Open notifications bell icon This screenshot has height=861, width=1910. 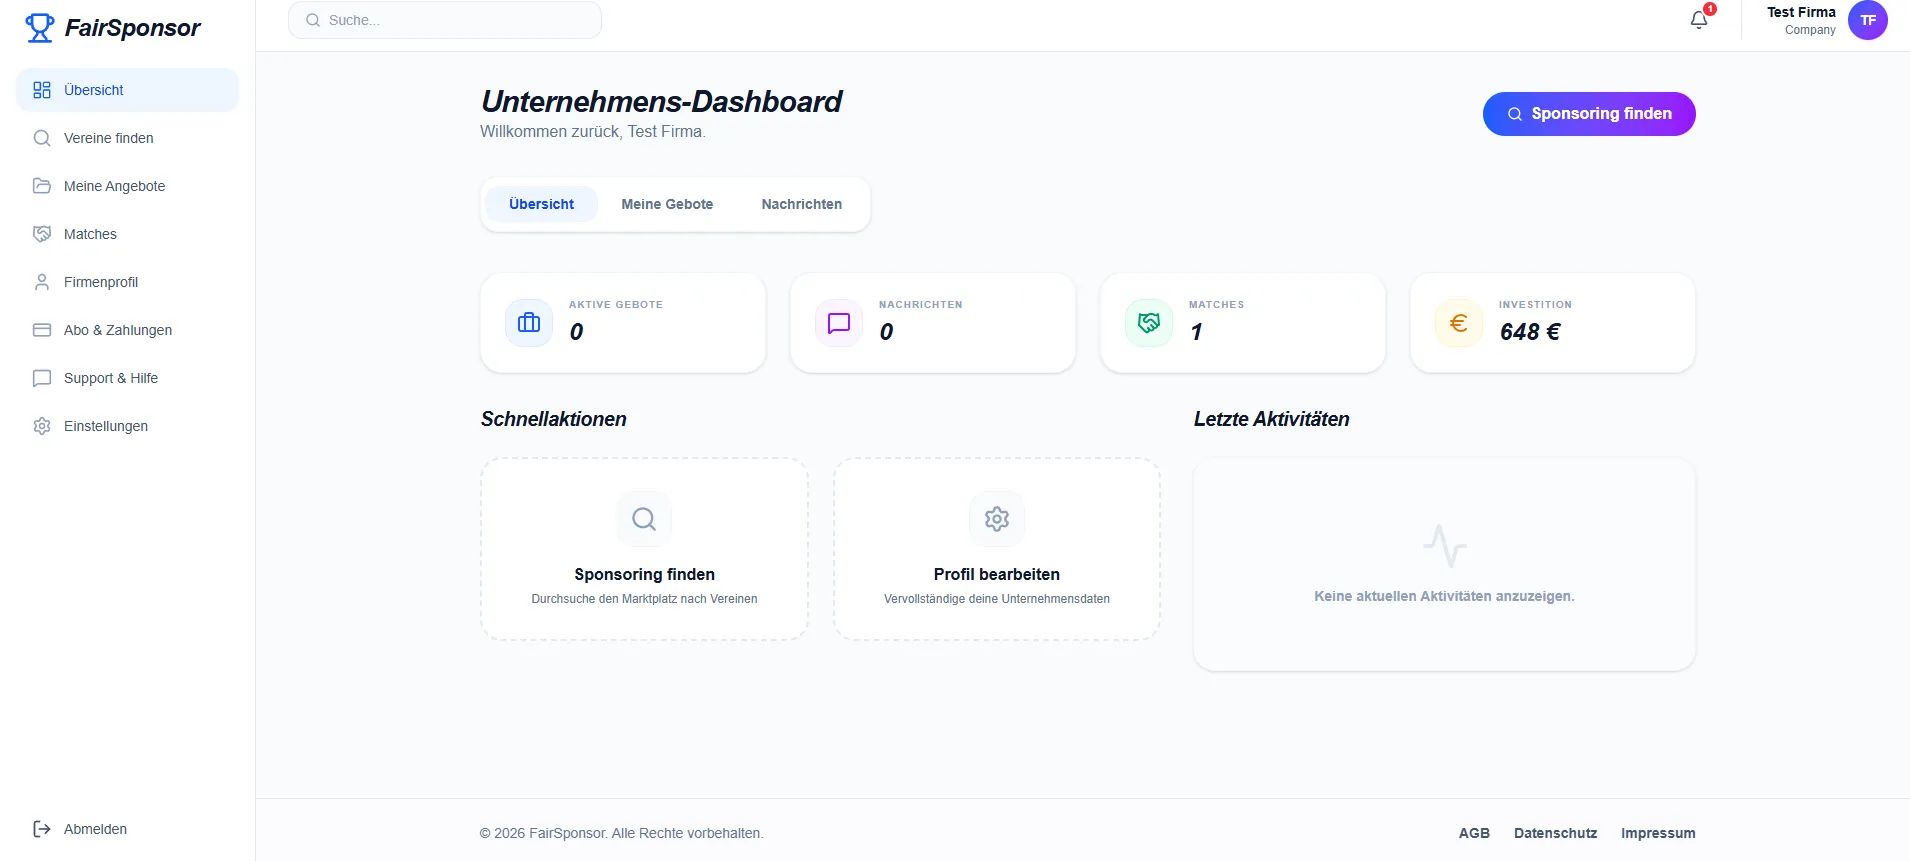click(1699, 20)
